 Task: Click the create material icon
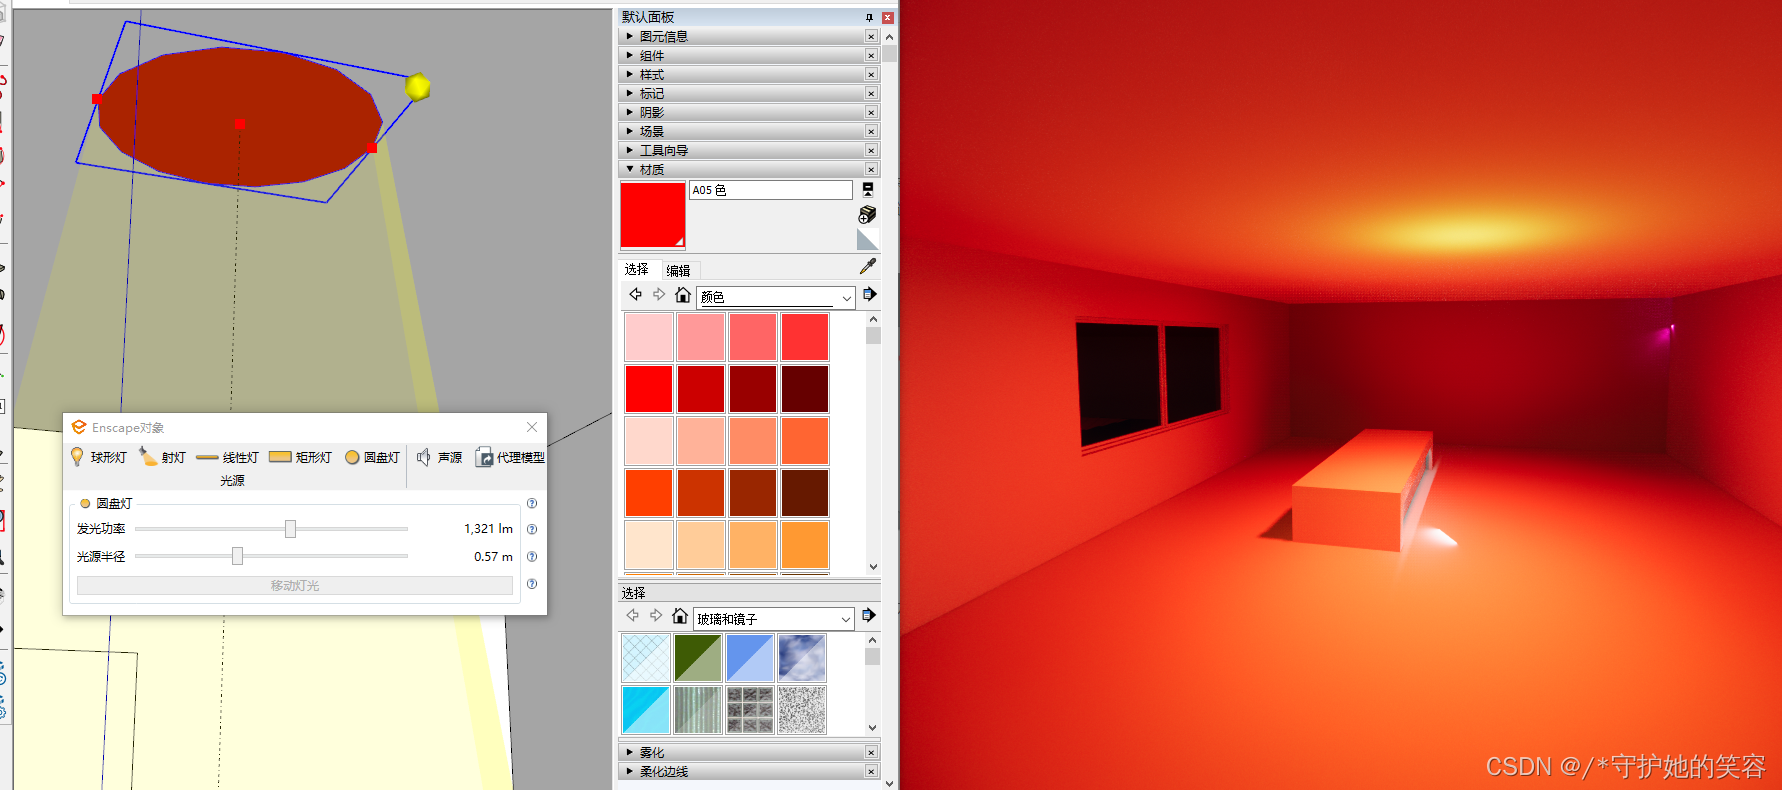tap(867, 214)
